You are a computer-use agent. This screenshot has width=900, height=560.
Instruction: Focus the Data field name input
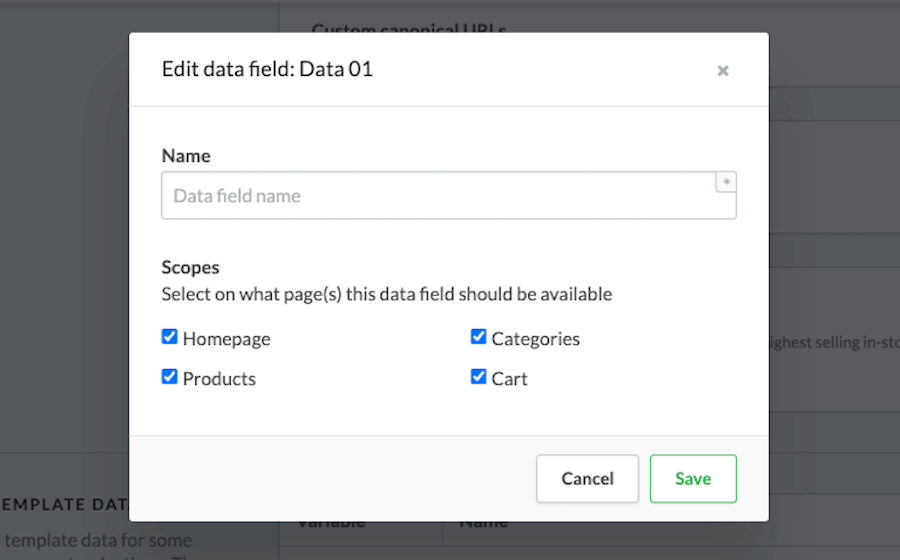pyautogui.click(x=438, y=196)
